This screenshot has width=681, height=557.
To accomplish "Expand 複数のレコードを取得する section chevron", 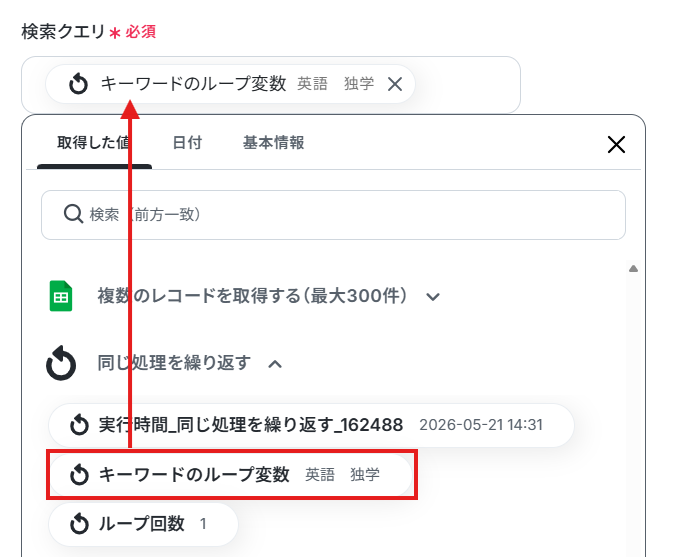I will pyautogui.click(x=433, y=297).
